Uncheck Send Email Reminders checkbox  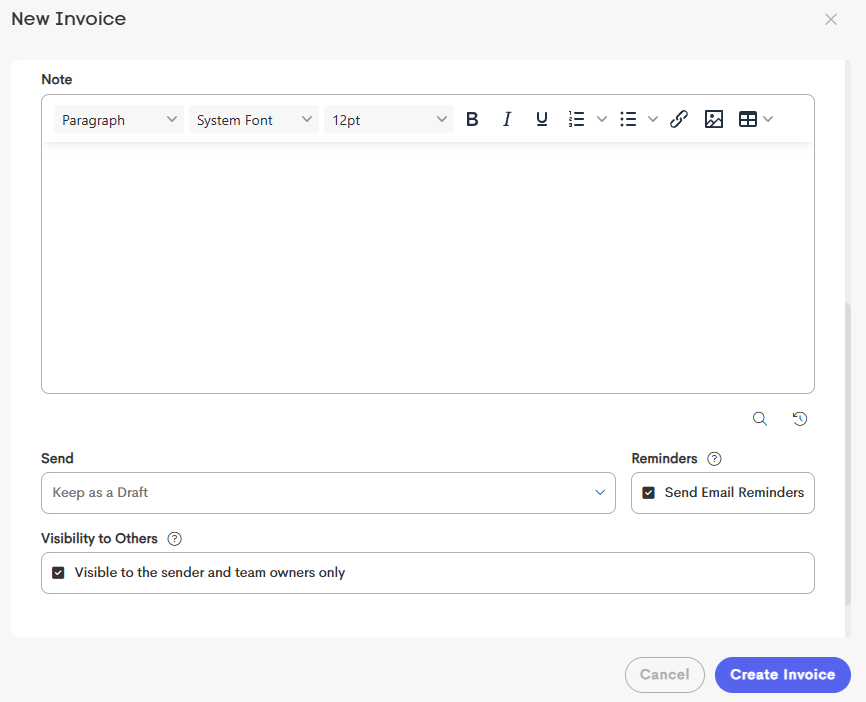point(648,493)
